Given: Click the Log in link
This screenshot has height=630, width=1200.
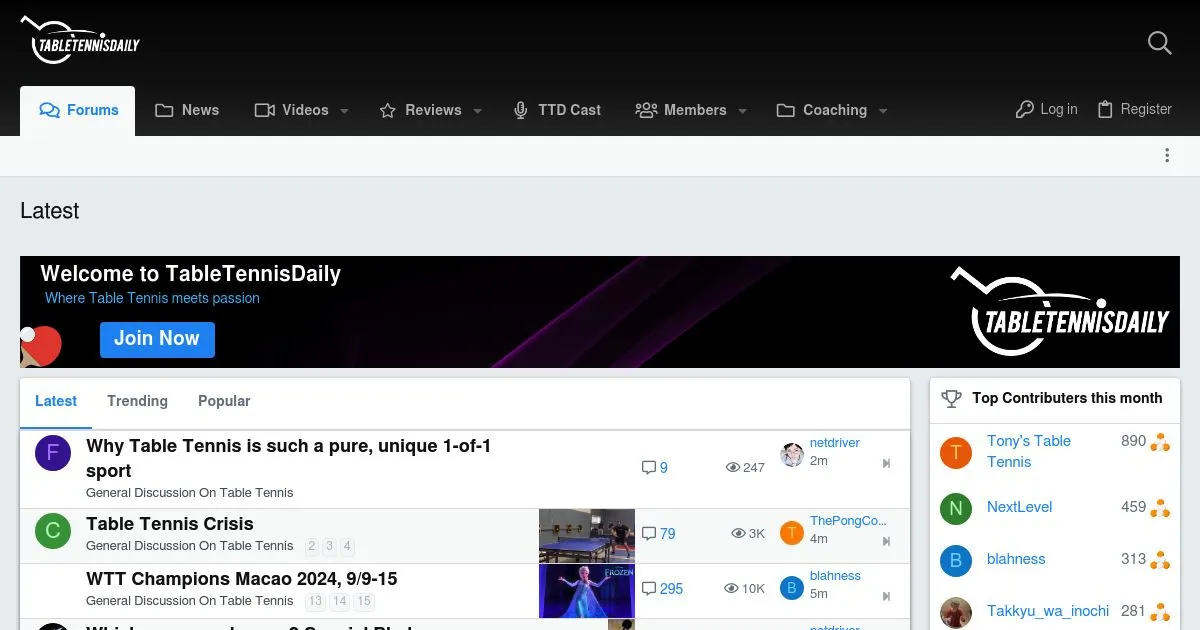Looking at the screenshot, I should tap(1046, 110).
